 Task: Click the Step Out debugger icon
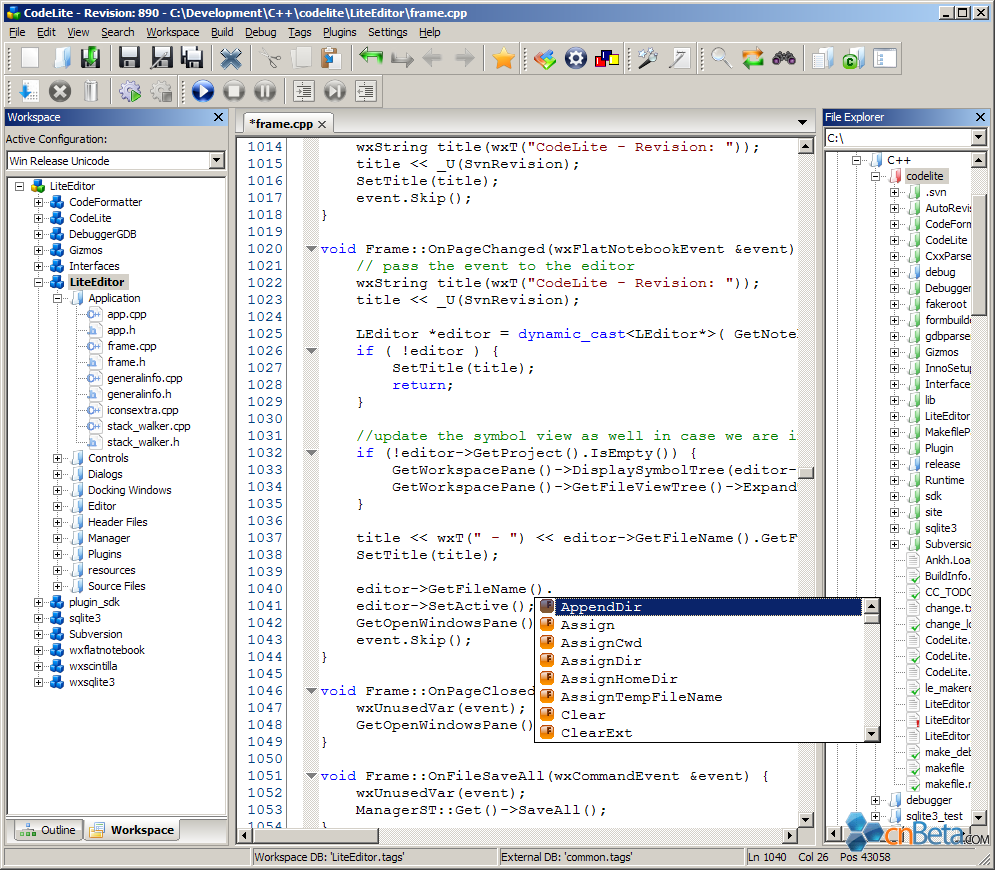coord(366,91)
